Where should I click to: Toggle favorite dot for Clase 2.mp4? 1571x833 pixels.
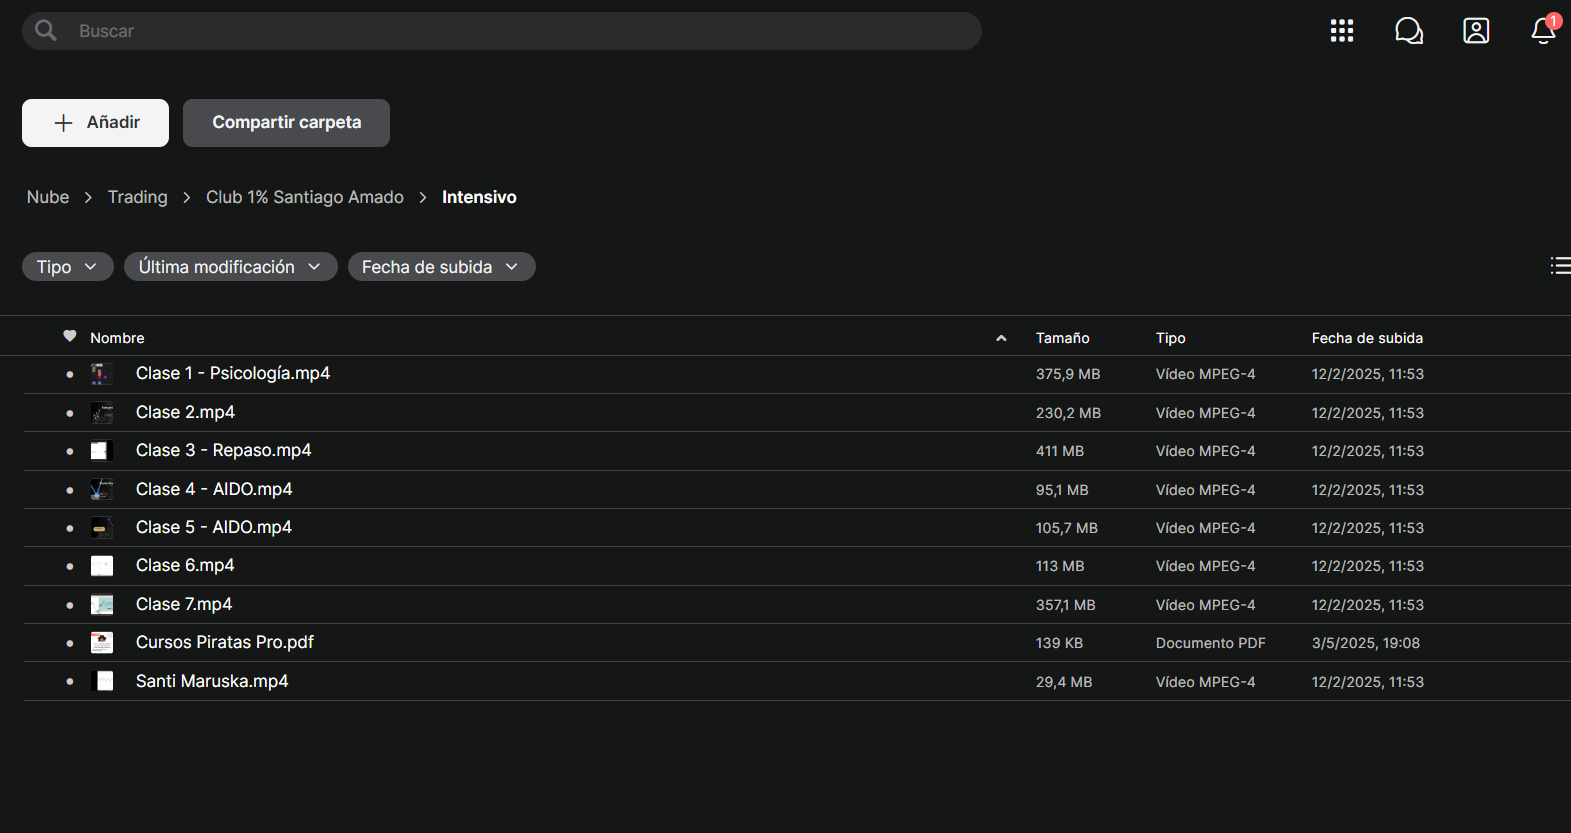(70, 413)
